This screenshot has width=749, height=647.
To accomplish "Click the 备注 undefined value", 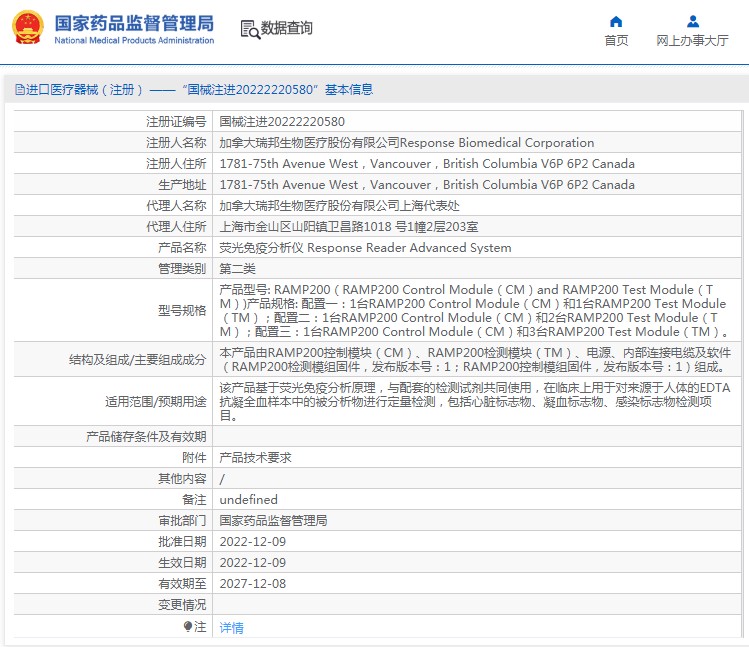I will (248, 499).
